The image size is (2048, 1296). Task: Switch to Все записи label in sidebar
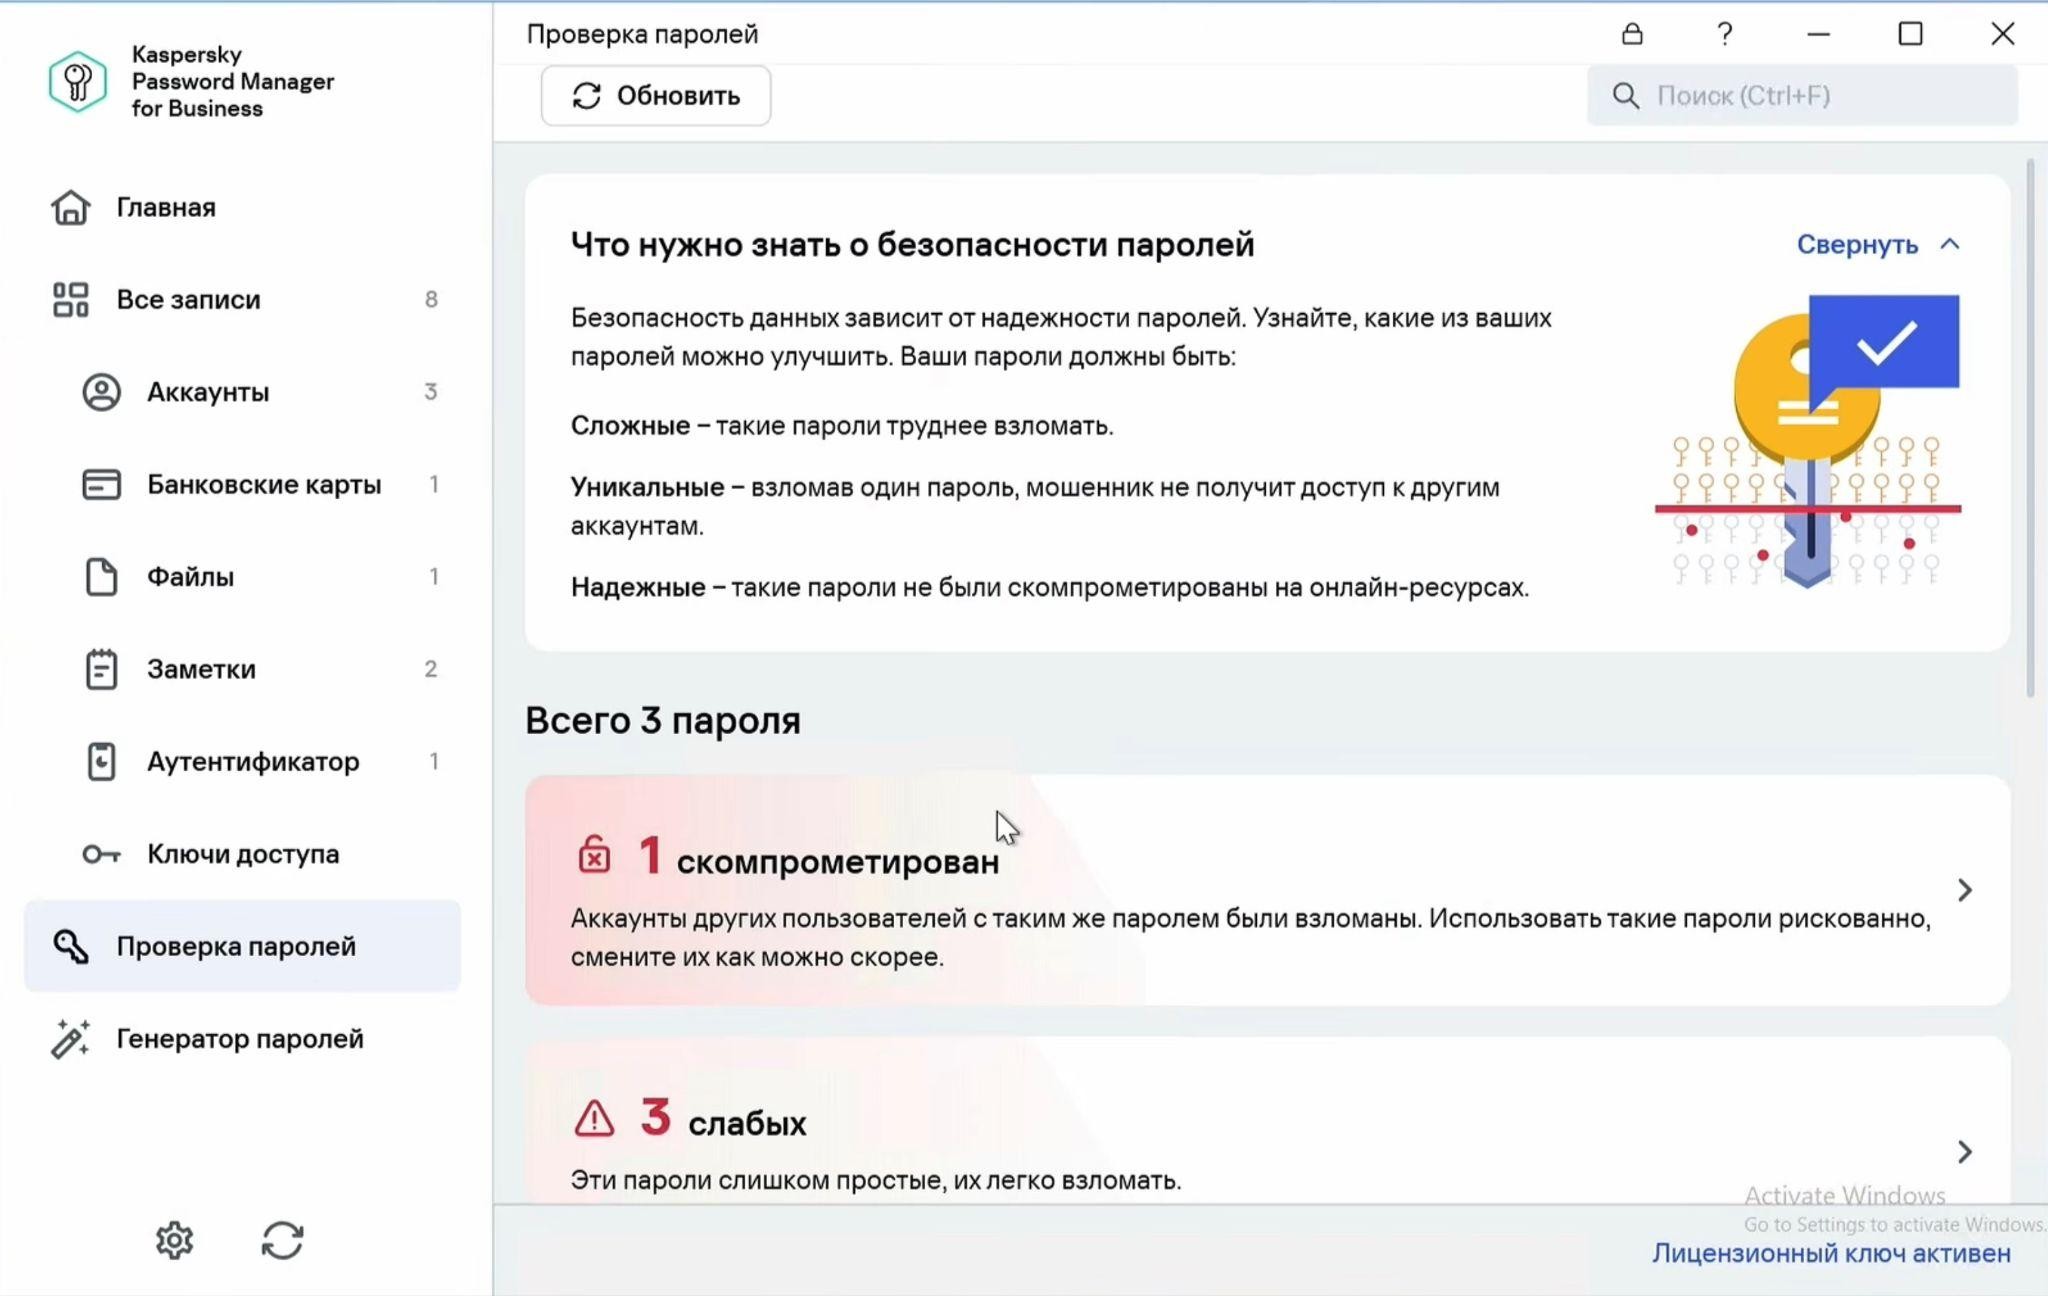pos(188,299)
